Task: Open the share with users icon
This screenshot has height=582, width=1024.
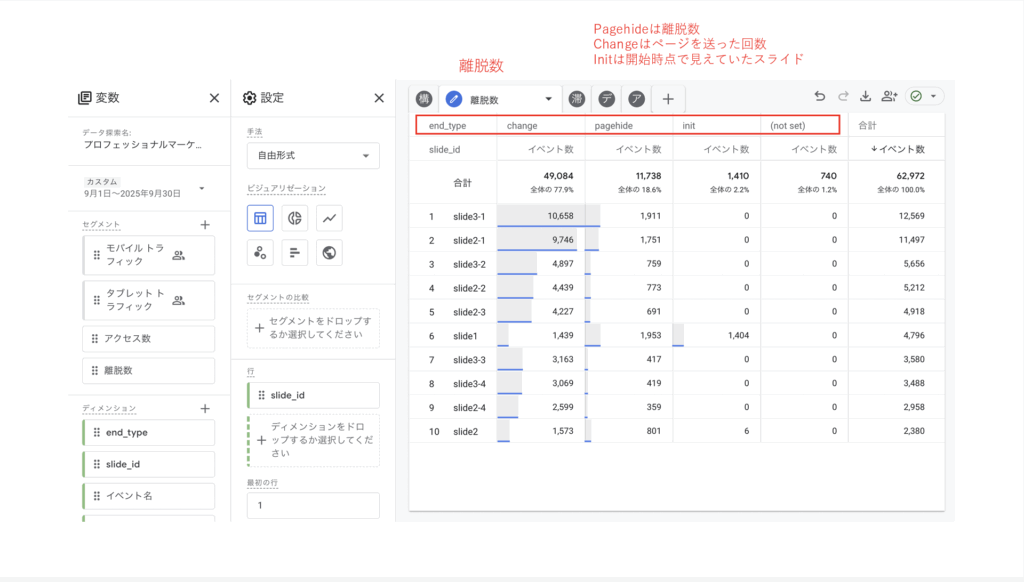Action: 889,97
